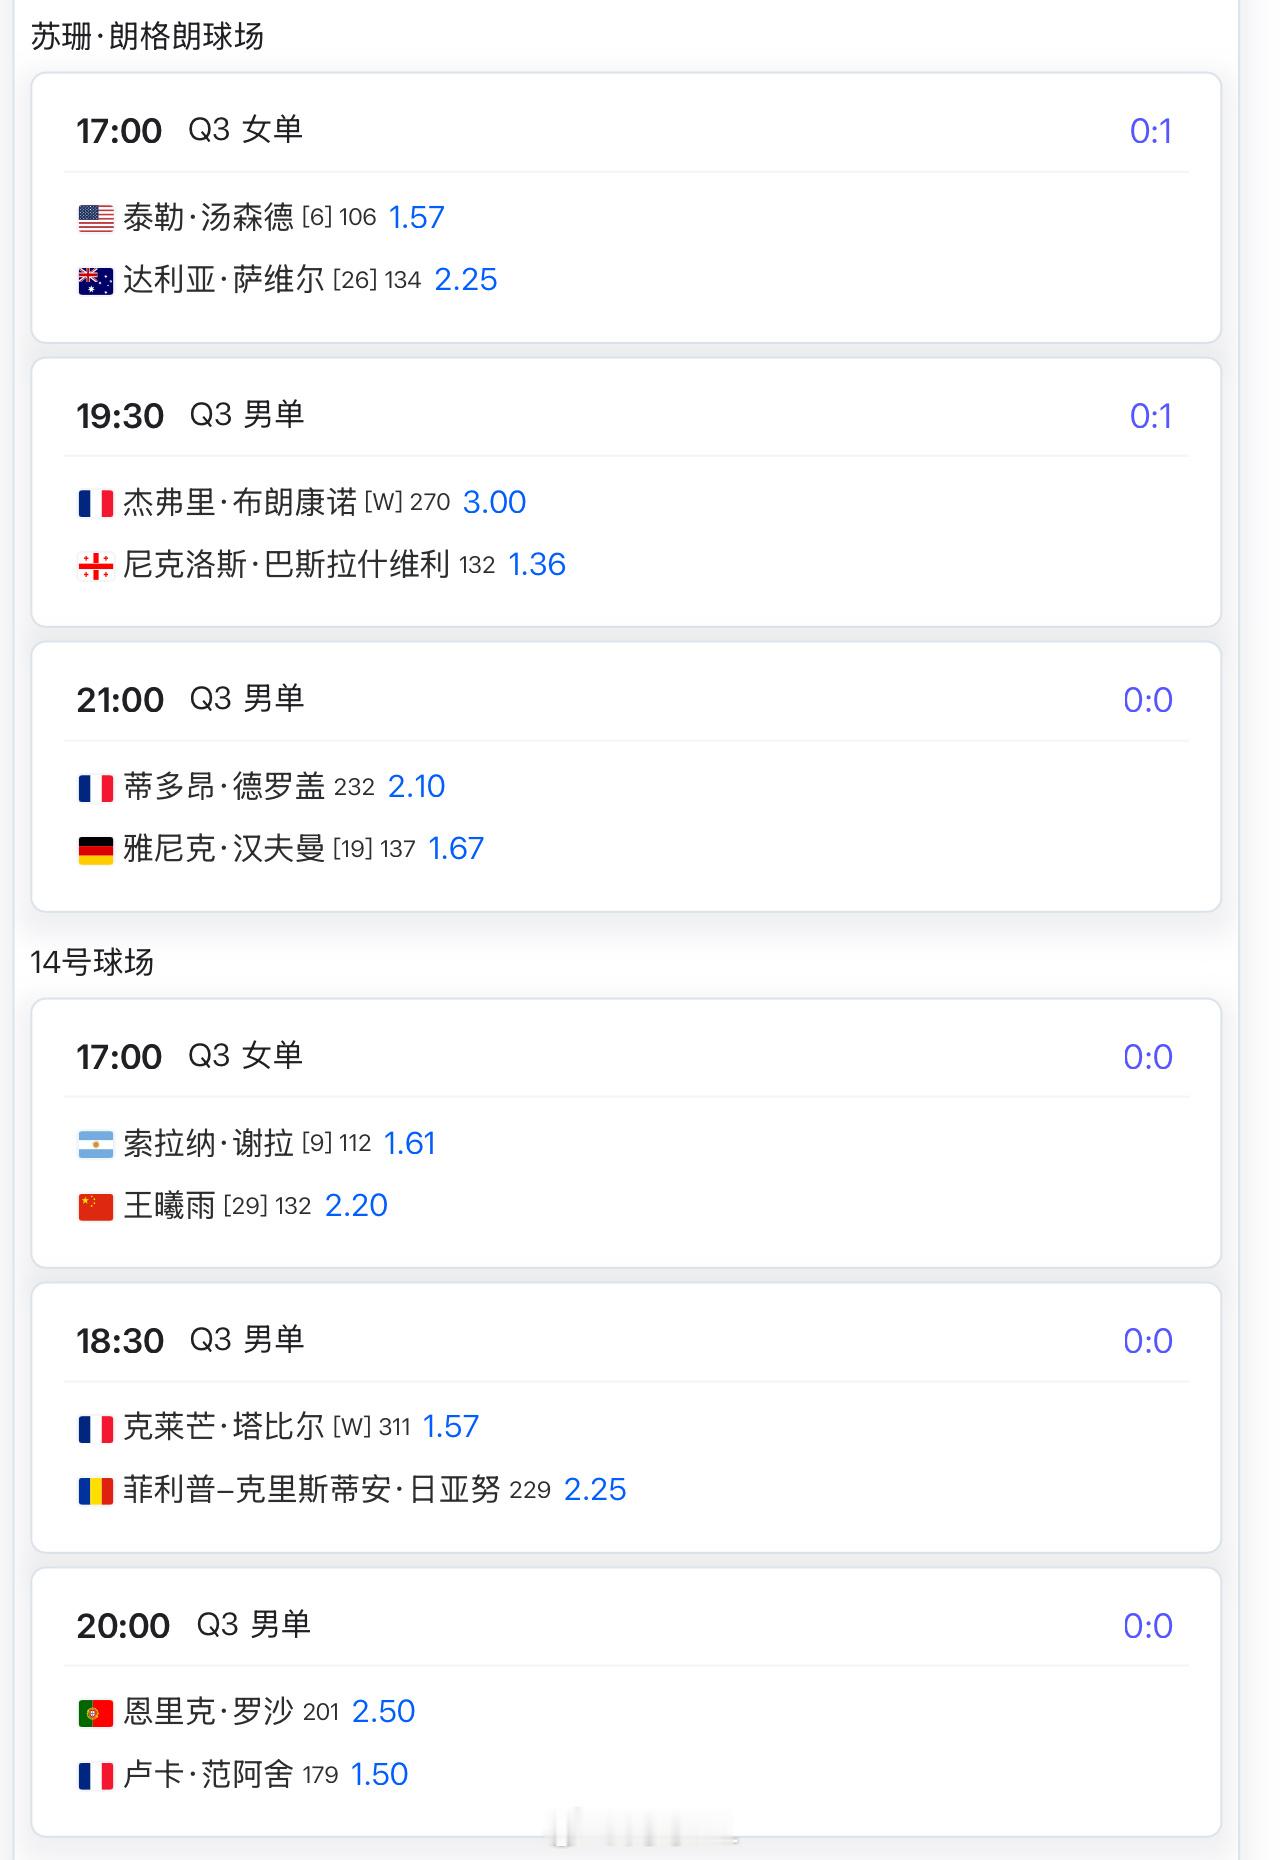Open player 克莱芒·塔比尔 profile
This screenshot has height=1860, width=1284.
click(224, 1427)
